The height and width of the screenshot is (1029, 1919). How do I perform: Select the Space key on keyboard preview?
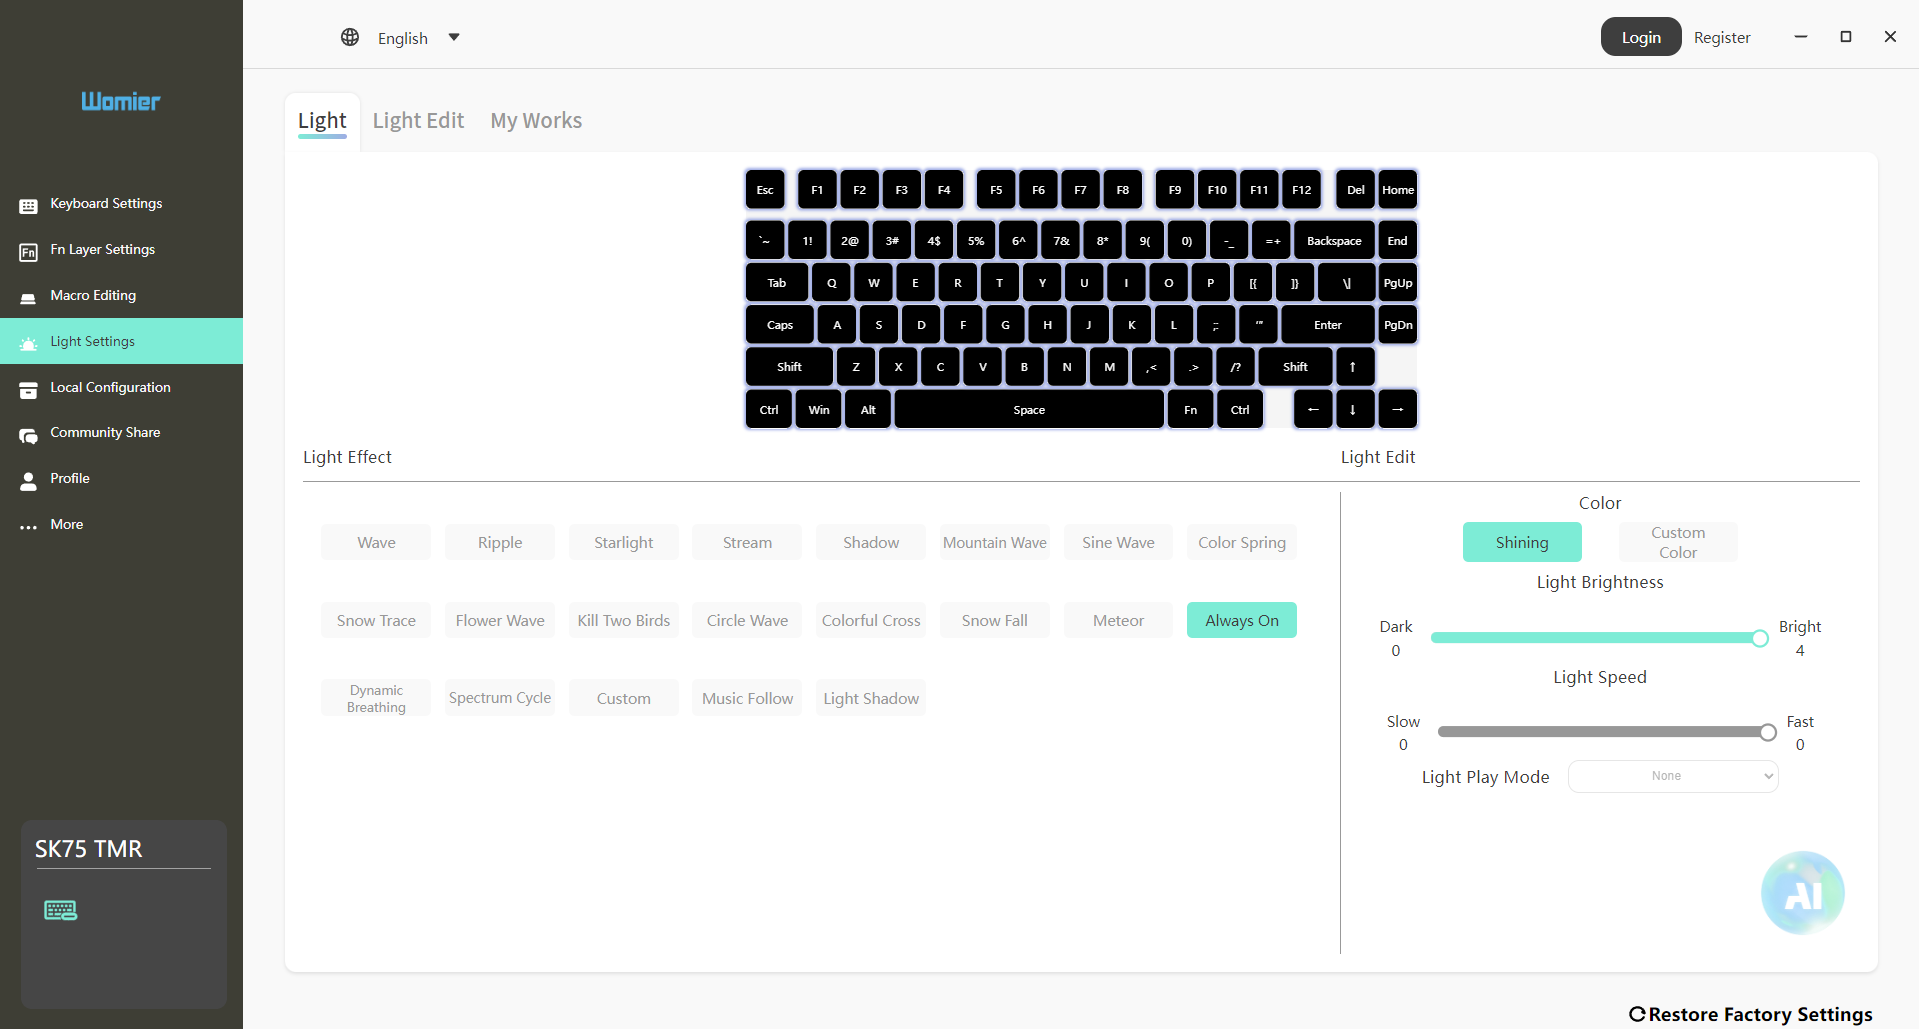pyautogui.click(x=1029, y=410)
